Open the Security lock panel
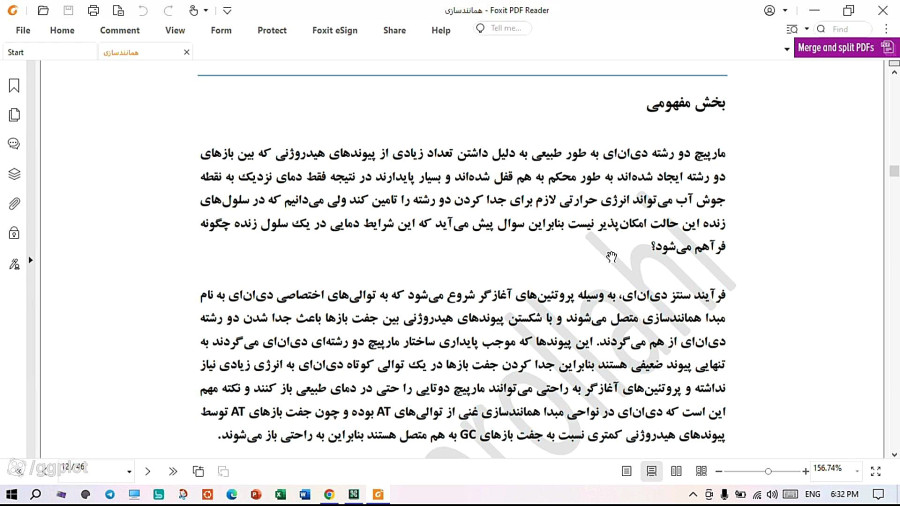Image resolution: width=900 pixels, height=506 pixels. (14, 233)
